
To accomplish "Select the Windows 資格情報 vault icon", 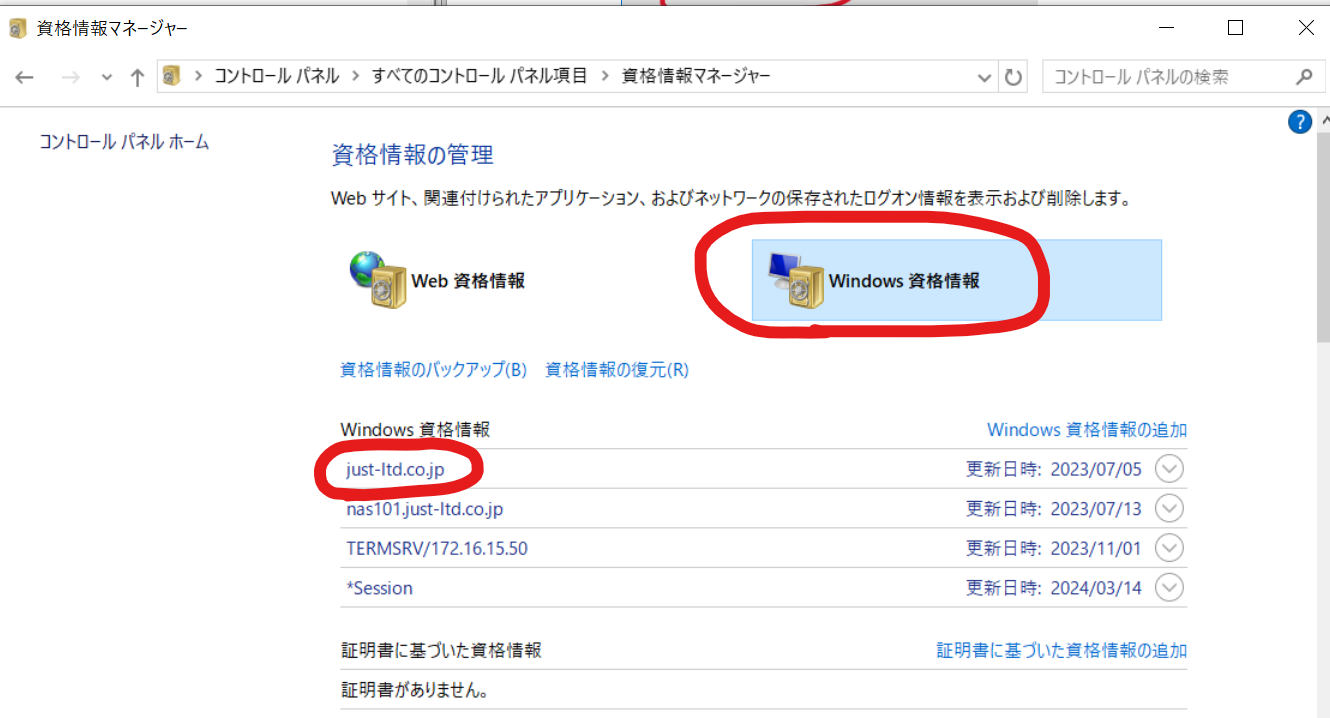I will click(x=795, y=280).
